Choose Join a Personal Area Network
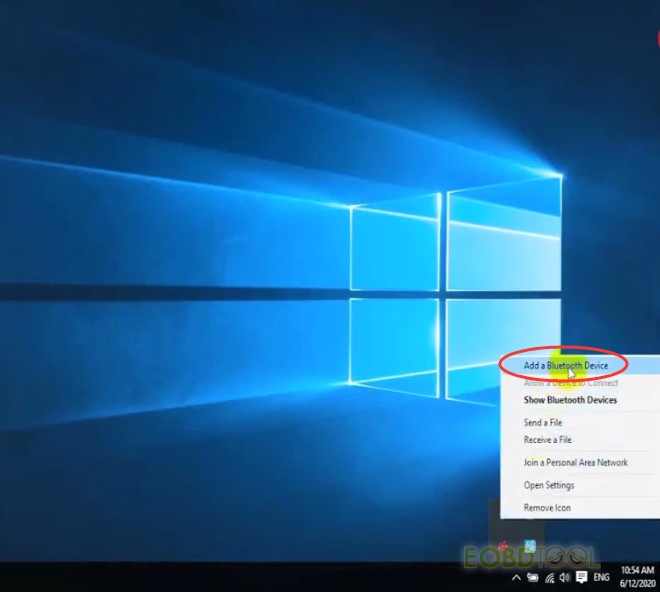Viewport: 660px width, 592px height. click(x=575, y=463)
